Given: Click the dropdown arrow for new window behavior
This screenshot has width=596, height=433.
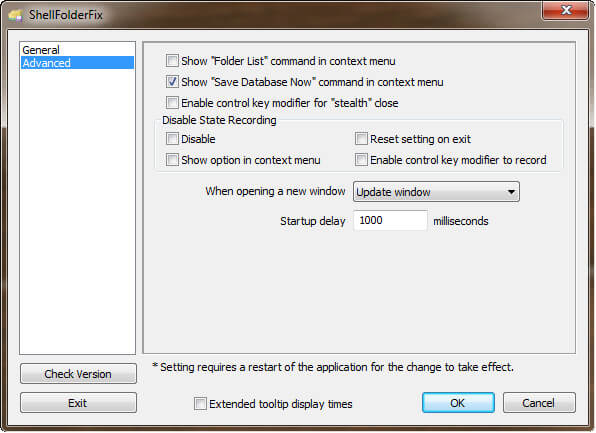Looking at the screenshot, I should (511, 192).
